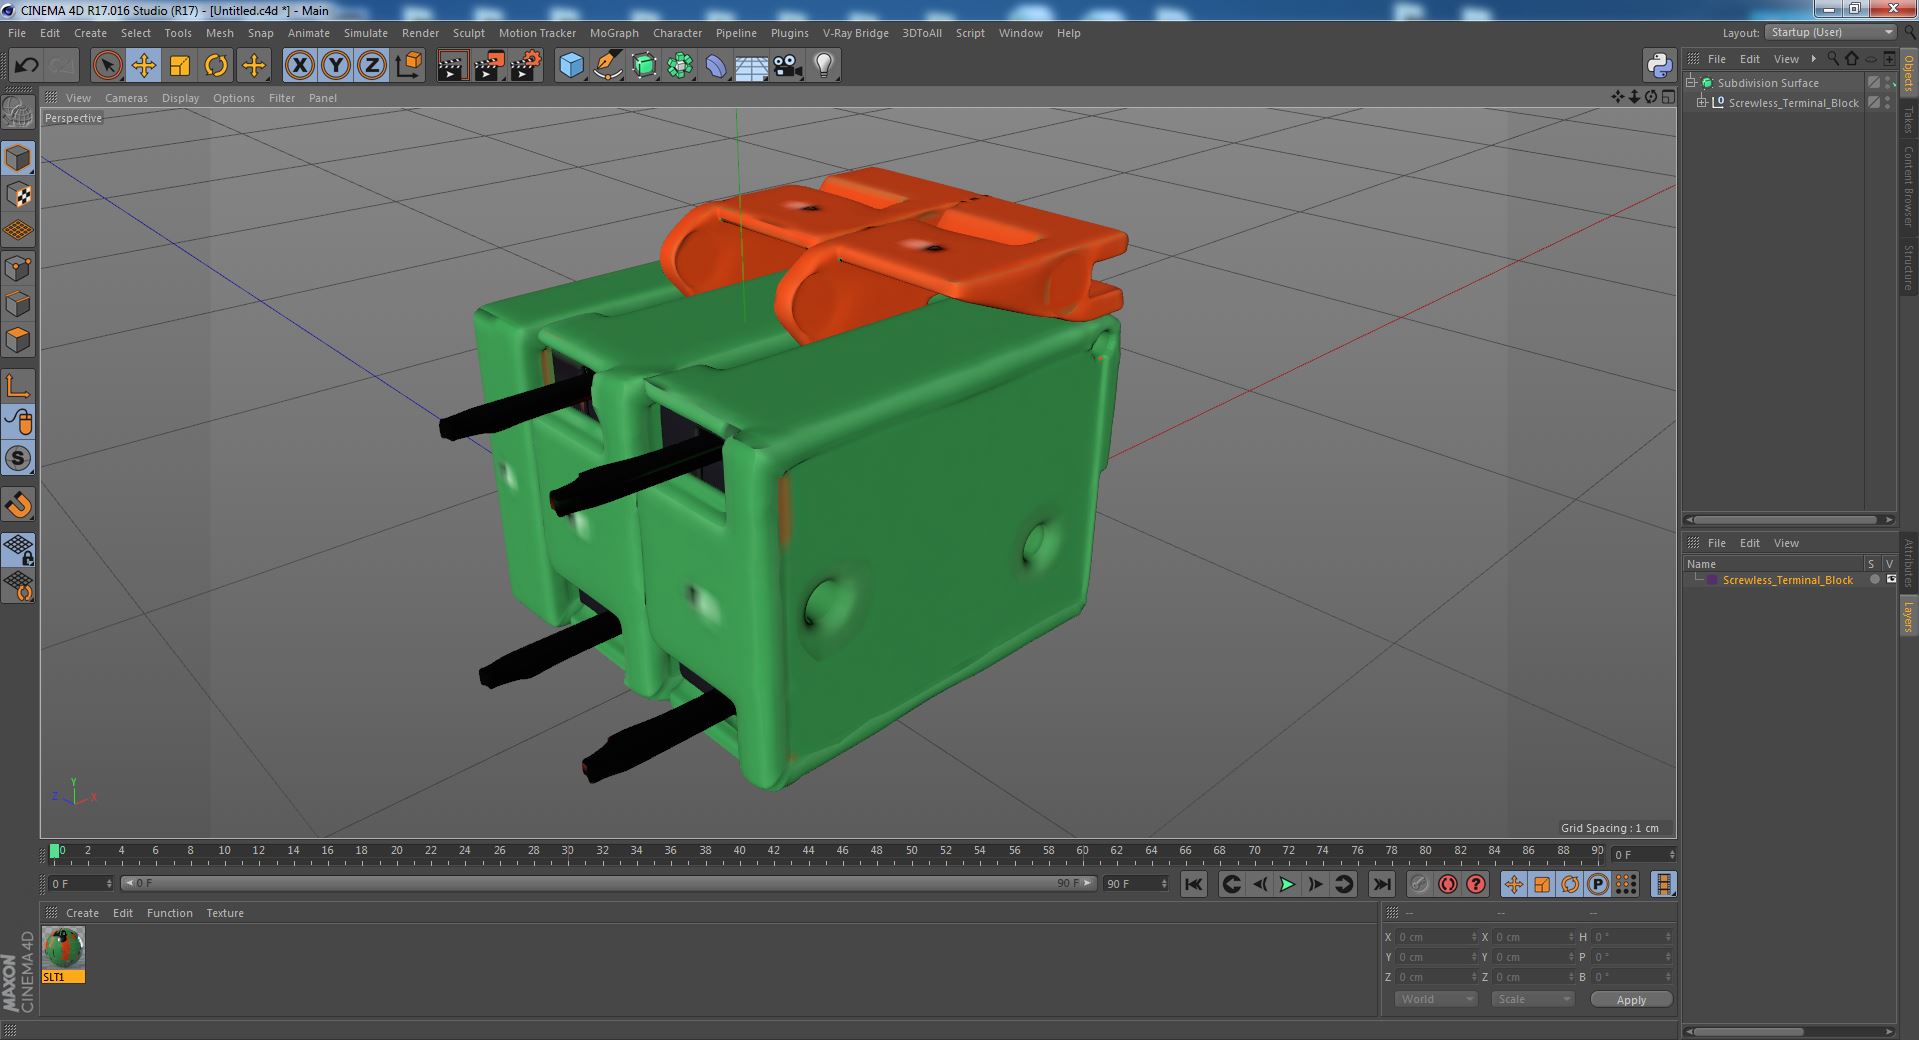
Task: Toggle the Y axis lock
Action: tap(336, 66)
